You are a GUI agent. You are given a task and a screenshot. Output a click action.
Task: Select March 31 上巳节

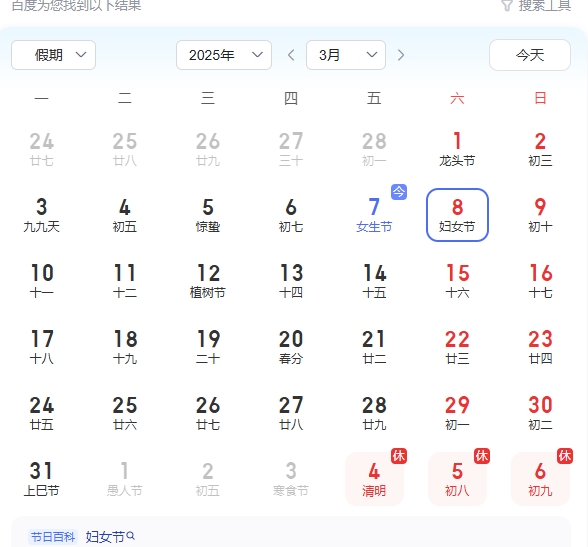click(42, 479)
